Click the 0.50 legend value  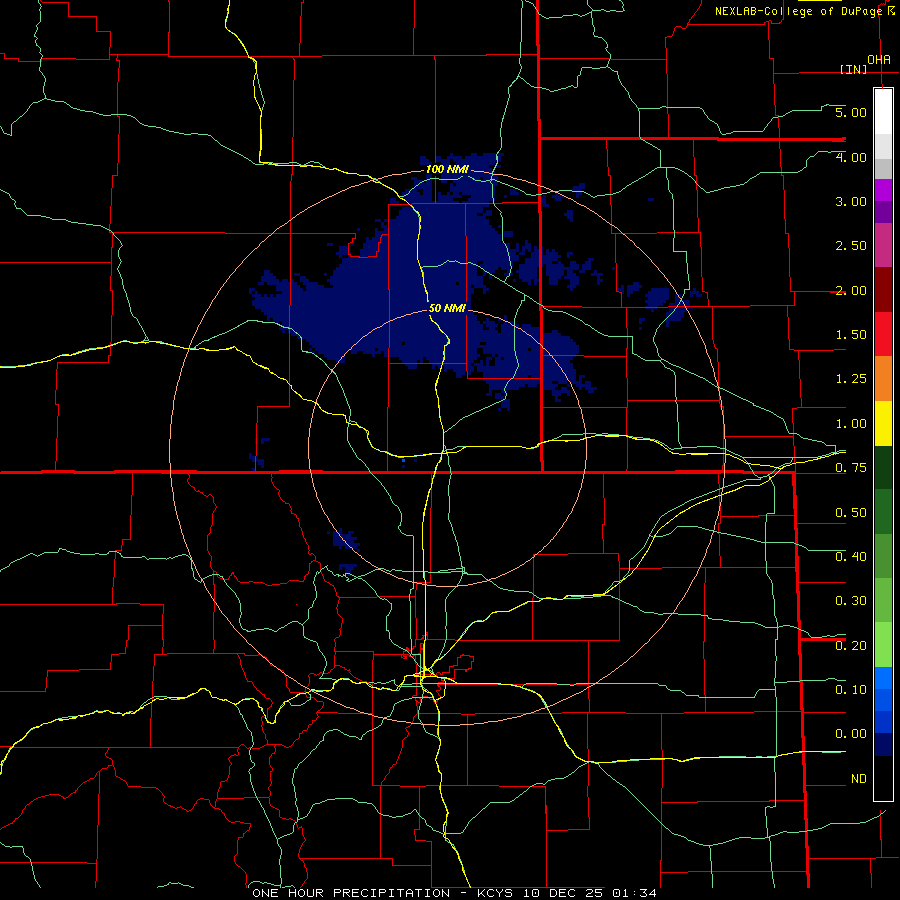[851, 513]
